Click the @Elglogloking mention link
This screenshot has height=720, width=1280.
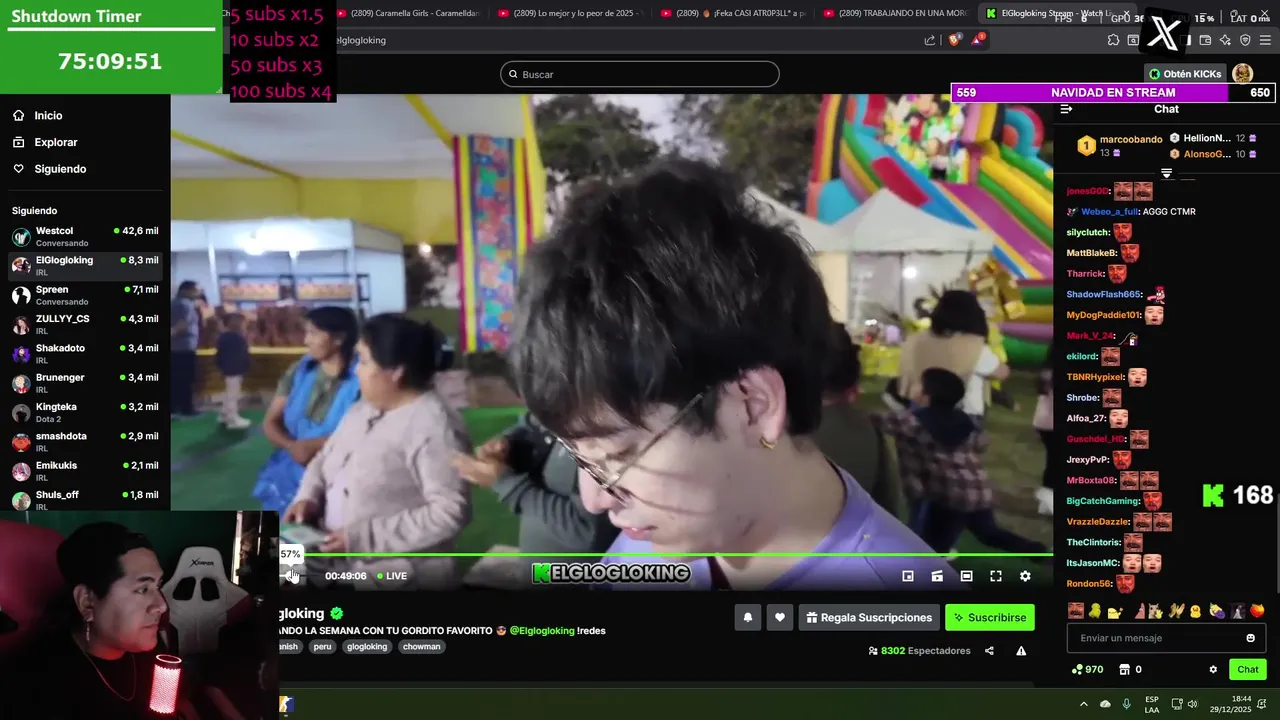(x=542, y=631)
